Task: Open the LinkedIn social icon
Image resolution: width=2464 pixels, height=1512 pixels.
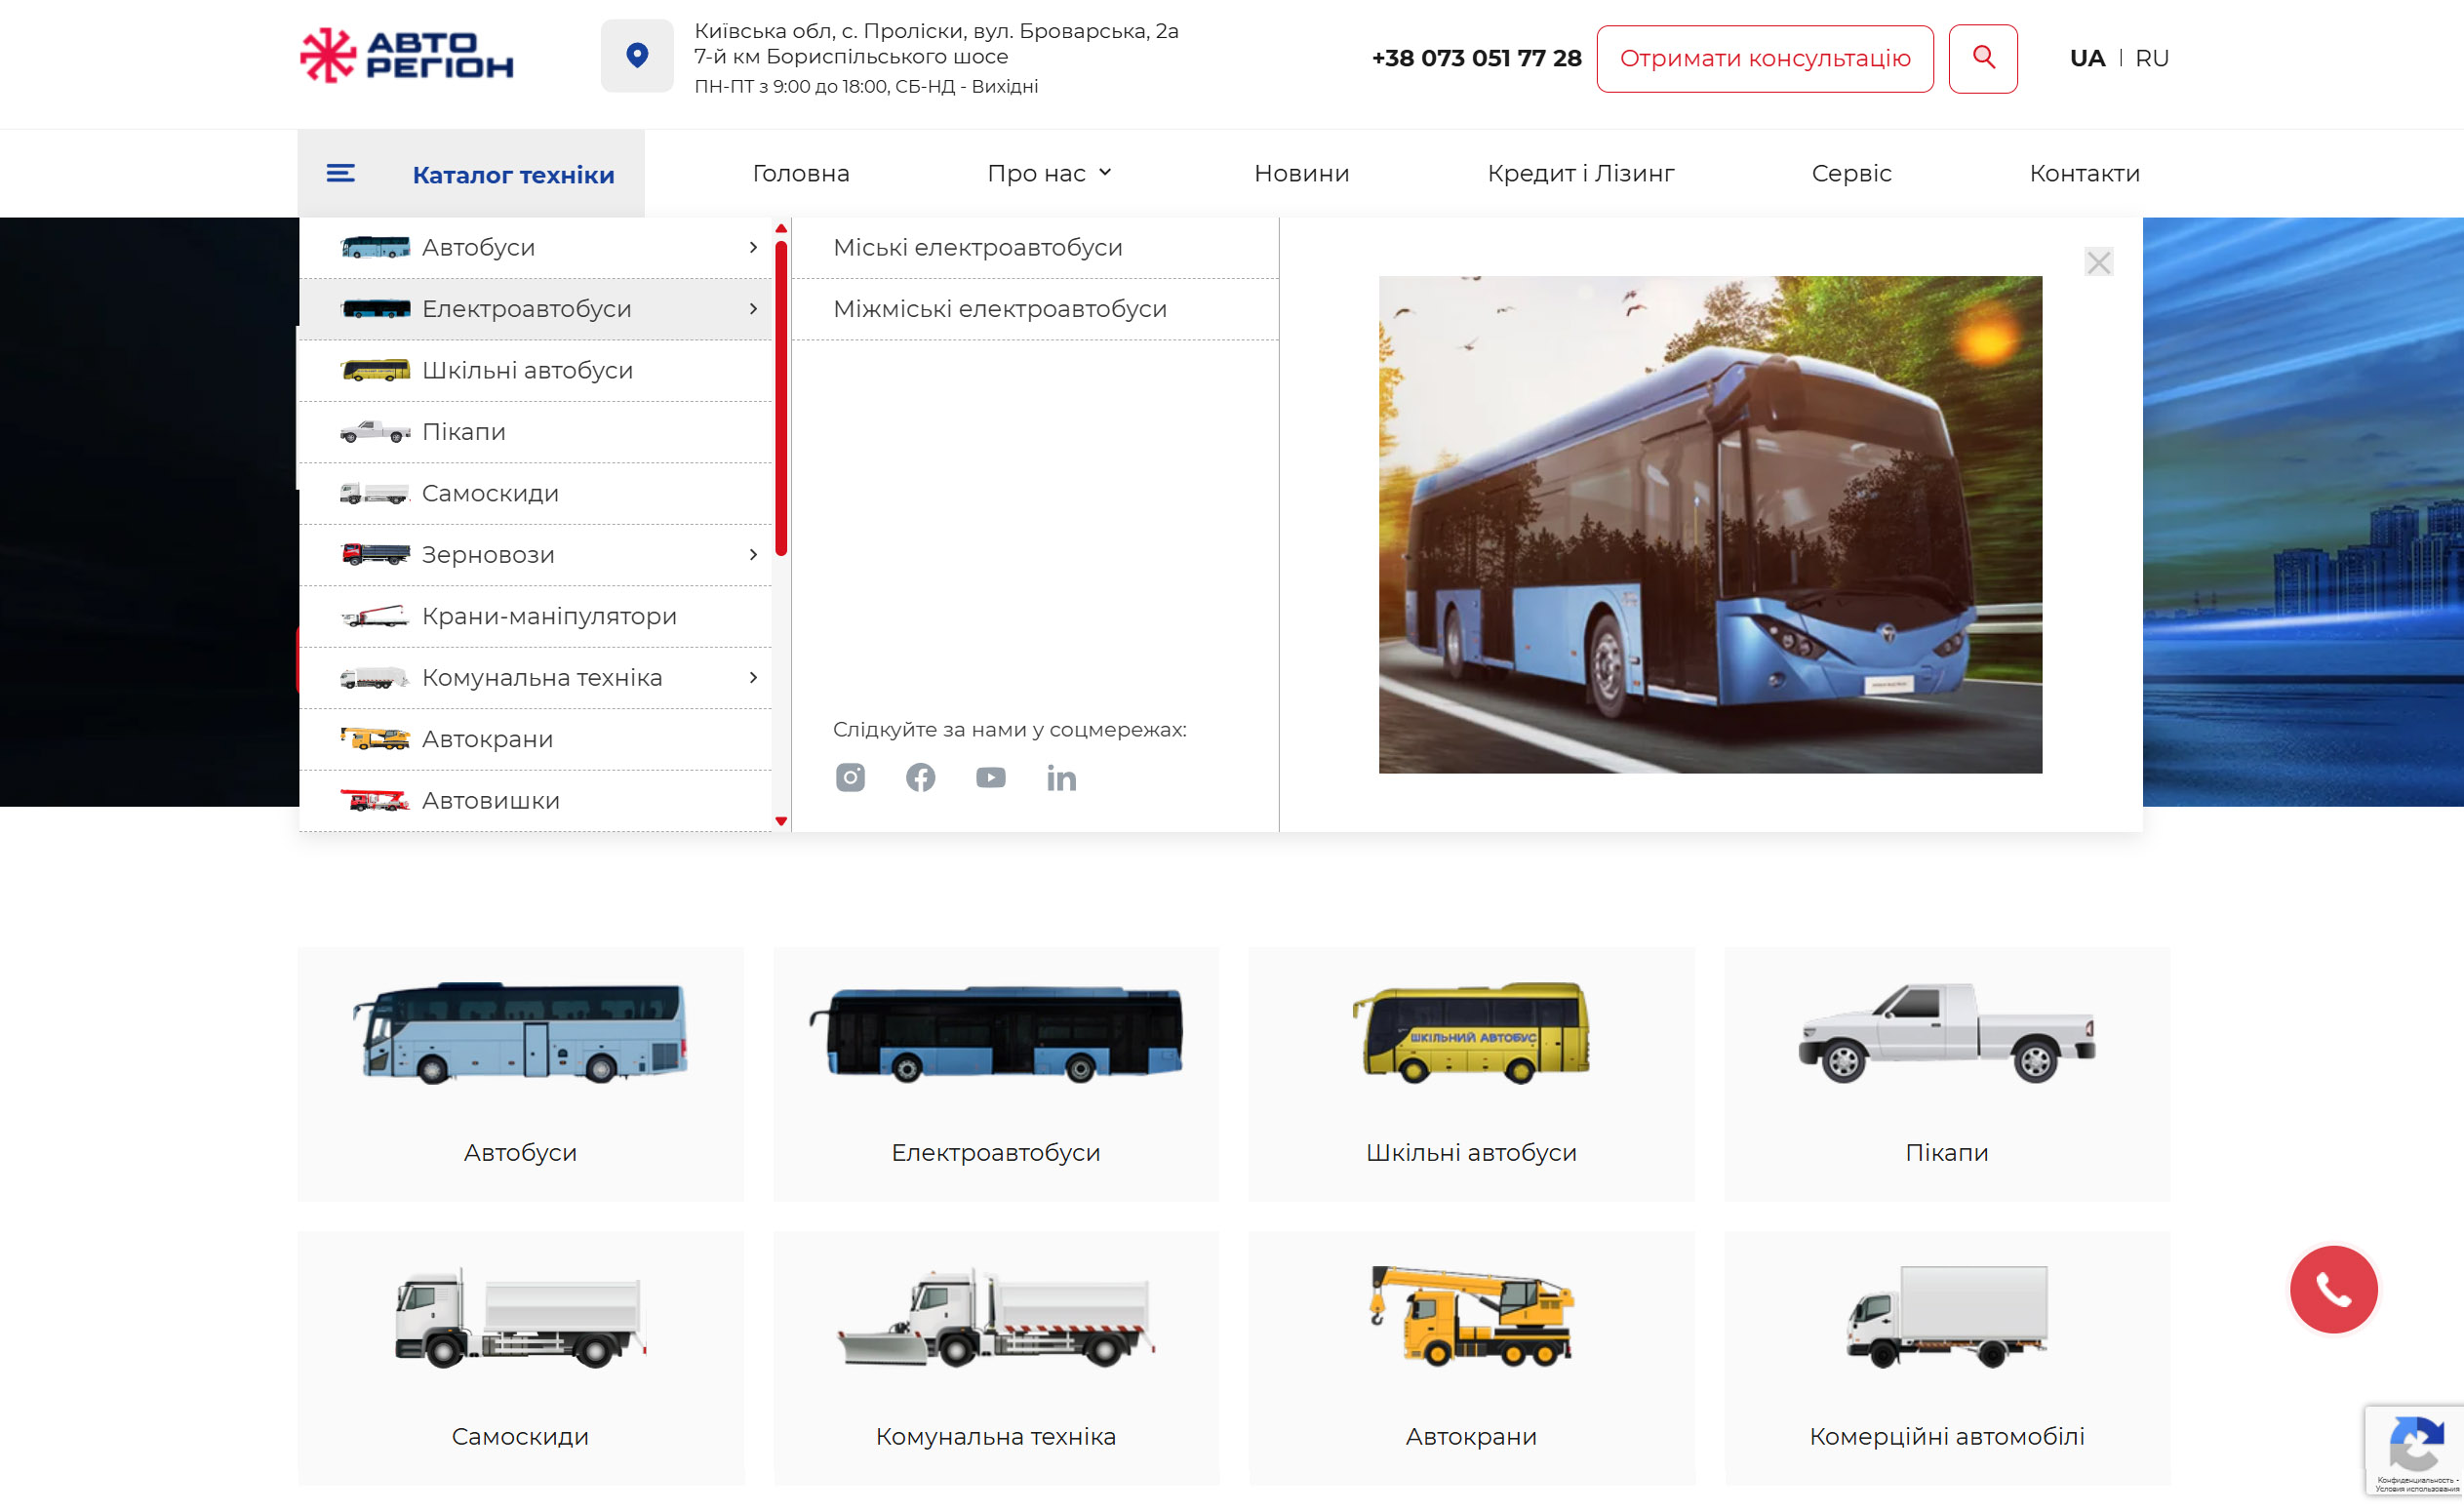Action: click(x=1061, y=778)
